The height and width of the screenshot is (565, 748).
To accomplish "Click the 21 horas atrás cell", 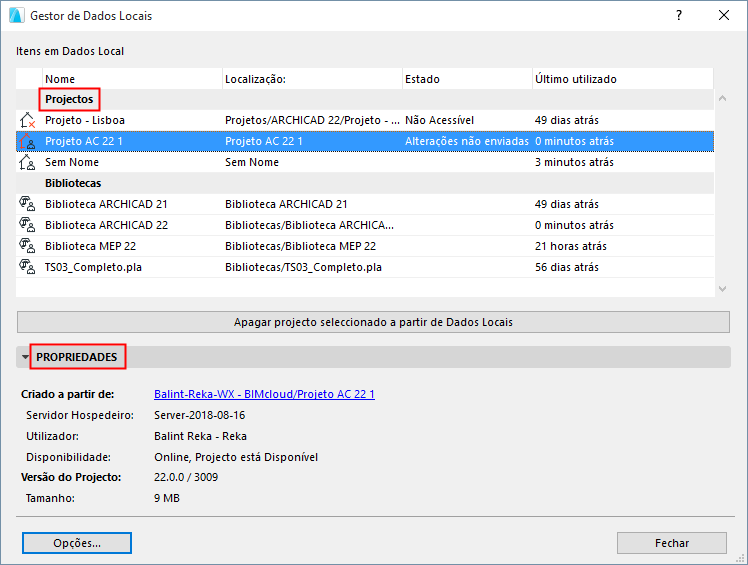I will click(x=571, y=246).
